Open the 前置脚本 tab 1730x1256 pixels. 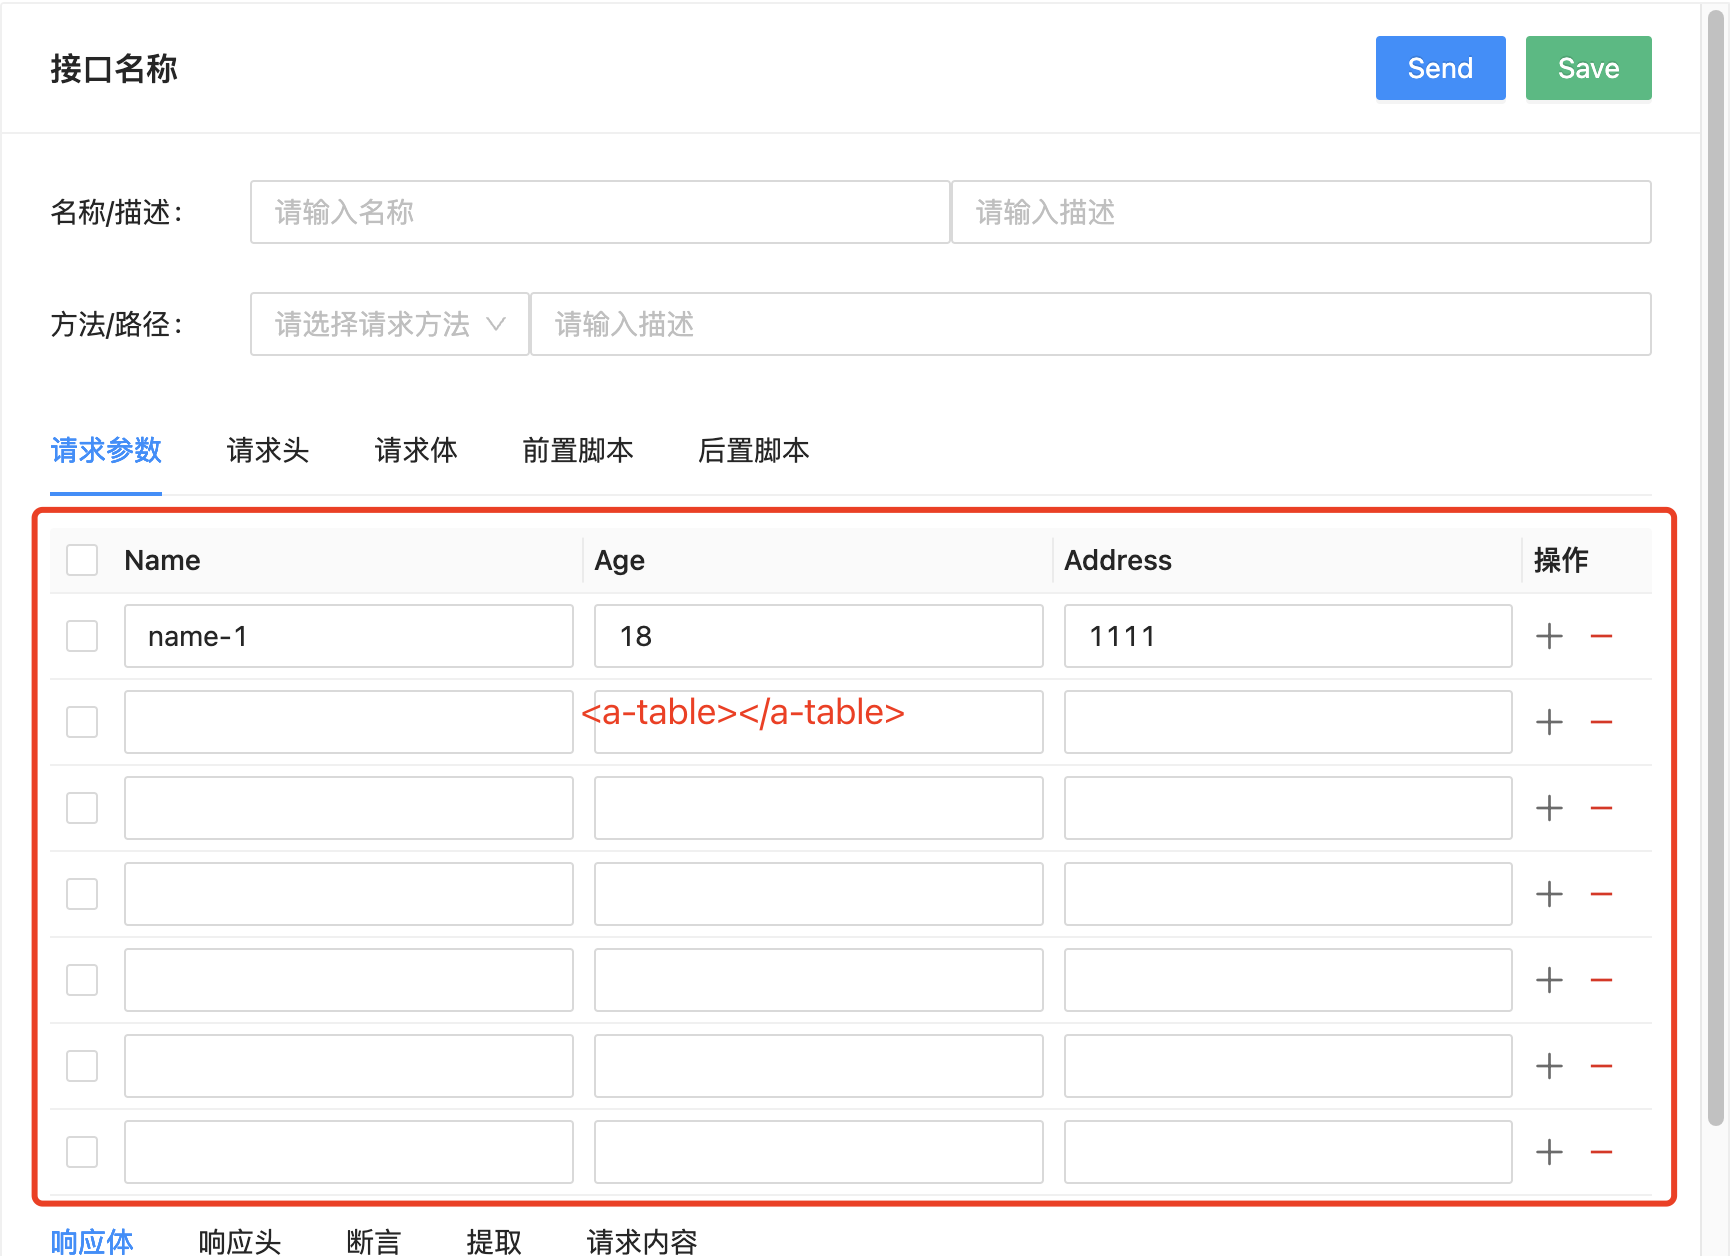pos(578,451)
